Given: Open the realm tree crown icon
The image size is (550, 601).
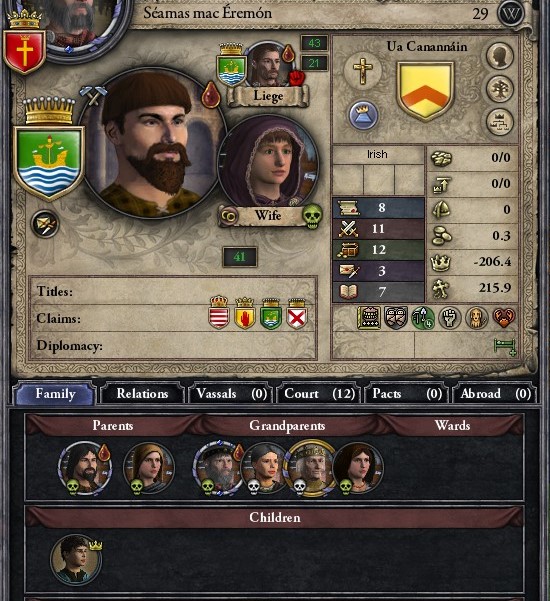Looking at the screenshot, I should point(500,122).
